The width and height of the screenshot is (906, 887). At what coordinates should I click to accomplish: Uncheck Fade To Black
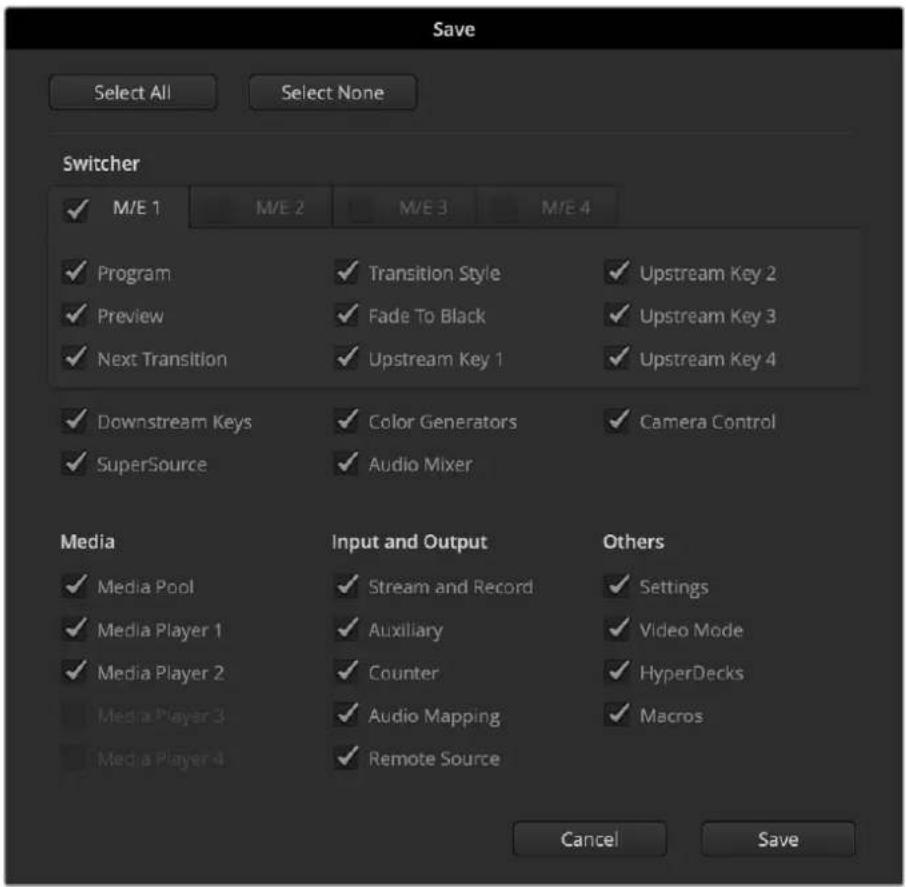pyautogui.click(x=347, y=315)
